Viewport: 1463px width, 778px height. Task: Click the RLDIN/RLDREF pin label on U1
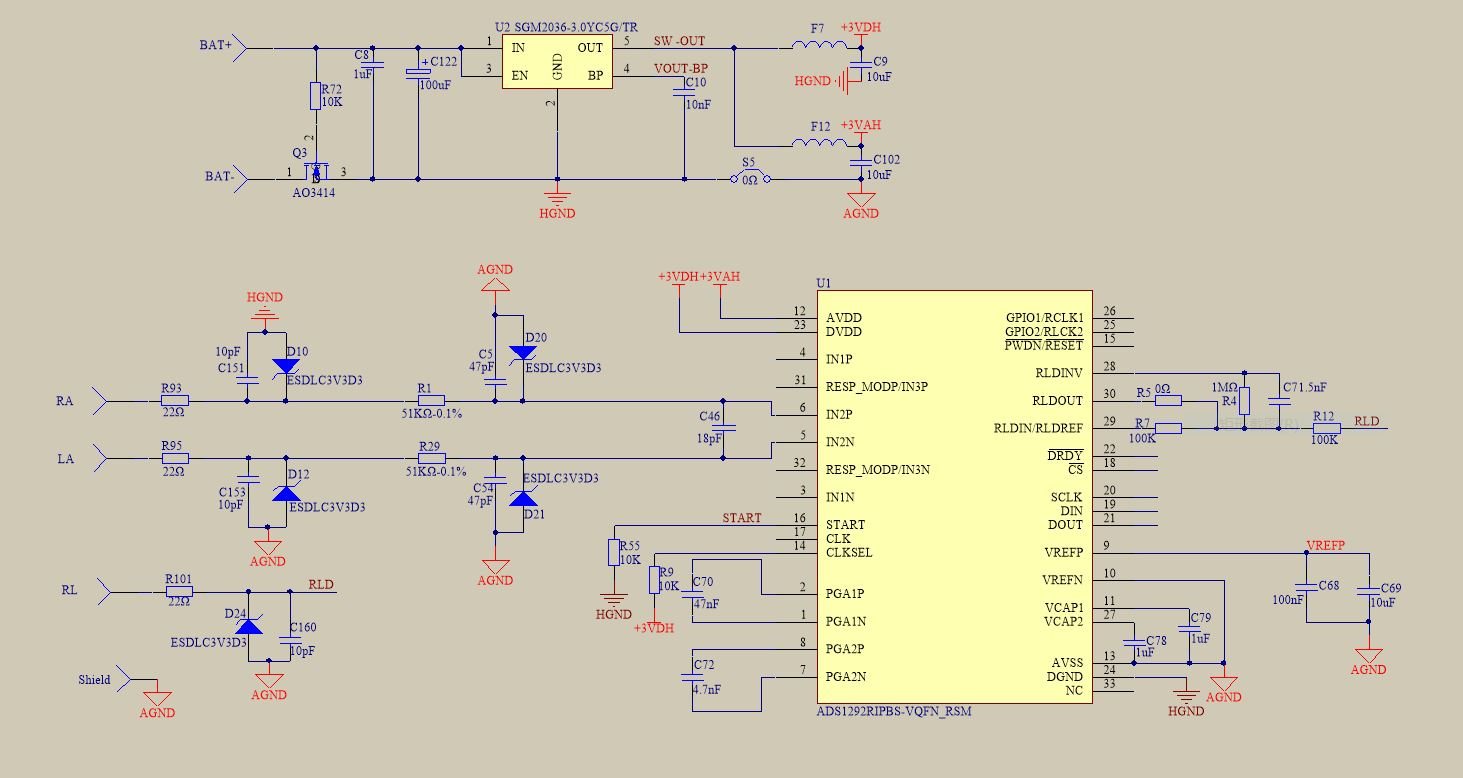point(1038,428)
